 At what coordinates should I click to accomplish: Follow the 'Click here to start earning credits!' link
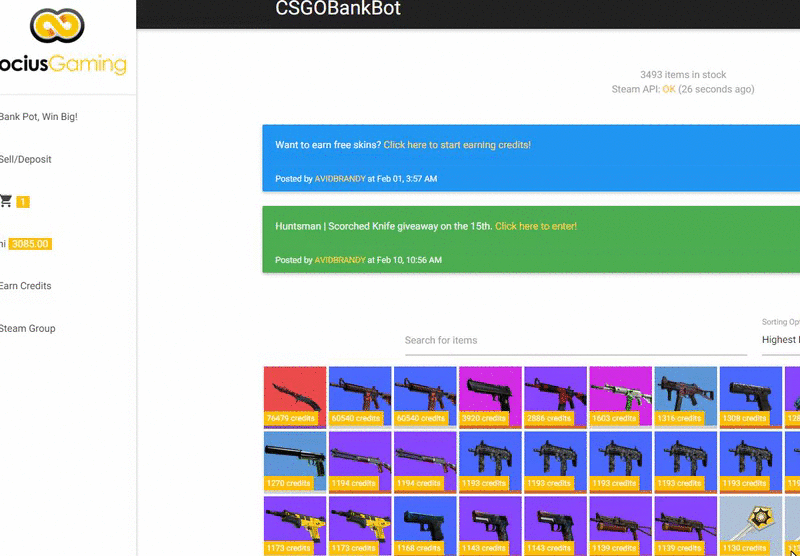coord(457,145)
